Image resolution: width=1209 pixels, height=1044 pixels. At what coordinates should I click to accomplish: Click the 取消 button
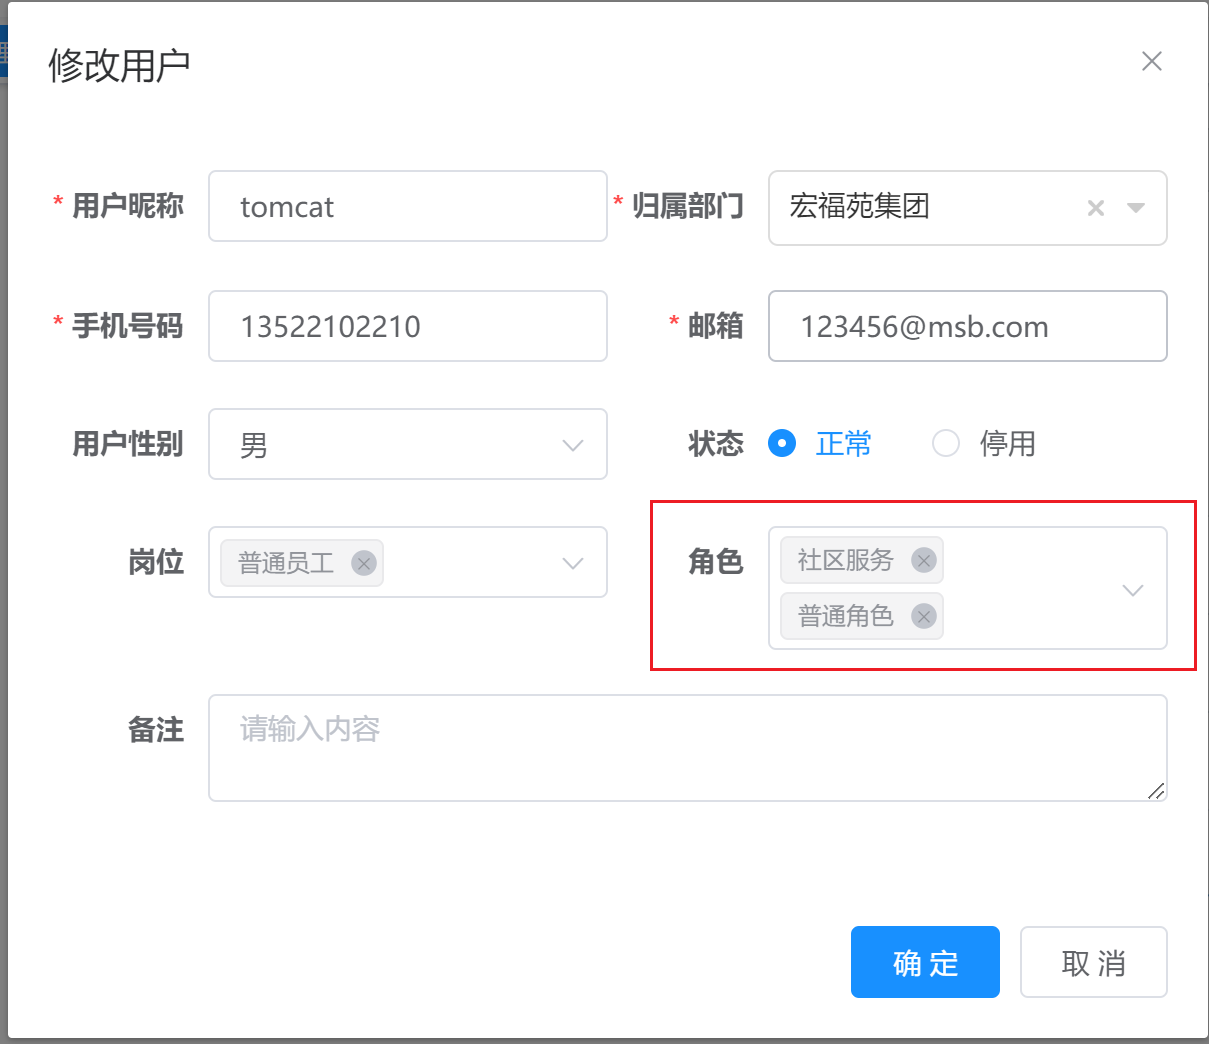1094,962
